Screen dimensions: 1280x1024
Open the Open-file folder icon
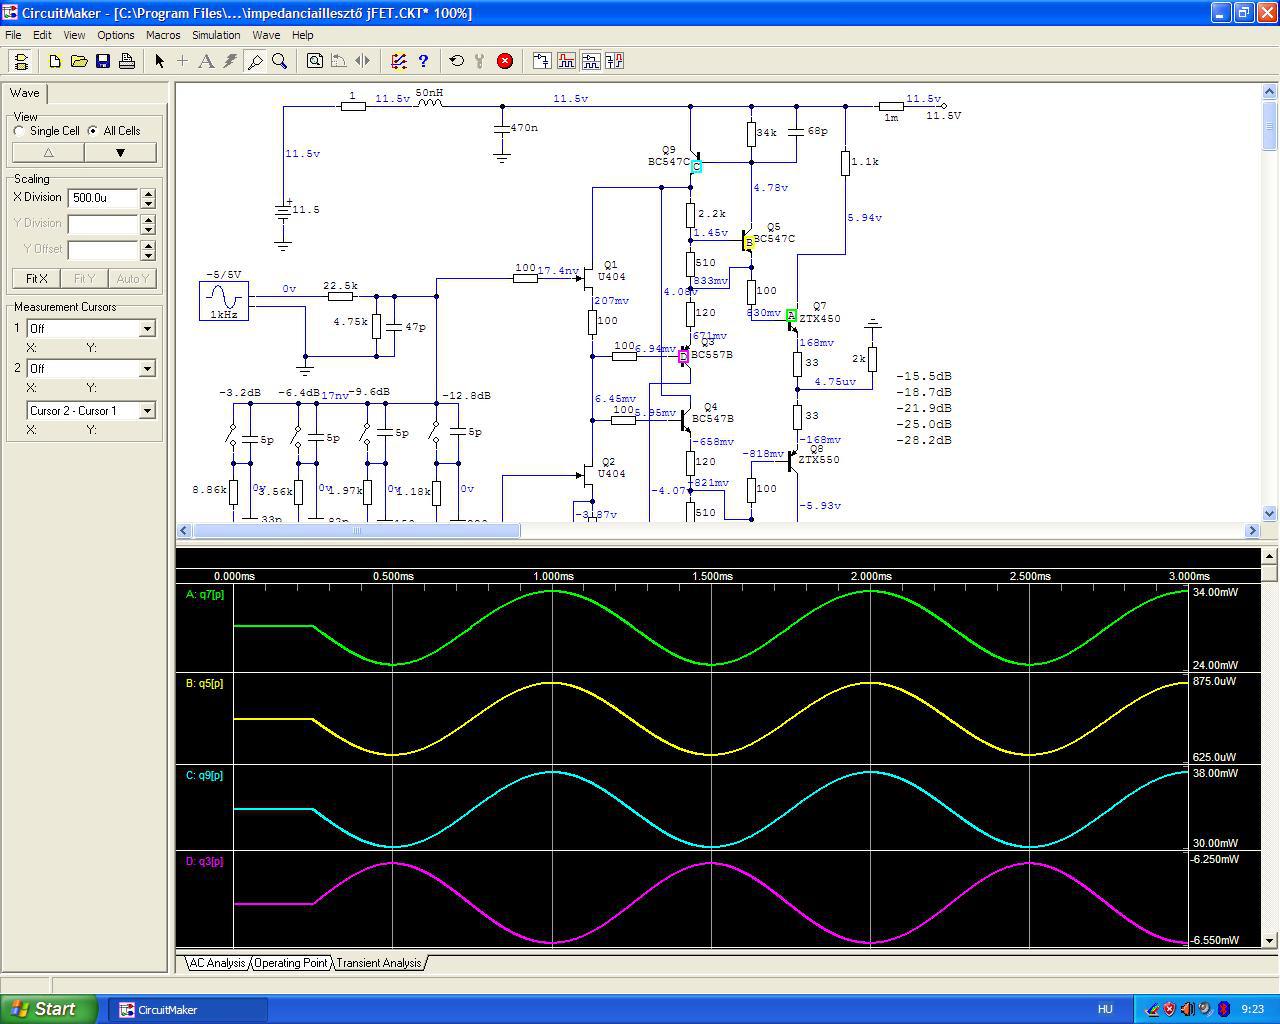79,61
